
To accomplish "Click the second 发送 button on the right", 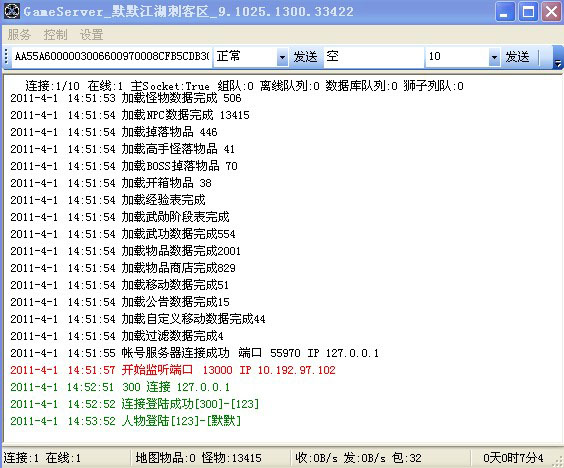I will click(517, 56).
